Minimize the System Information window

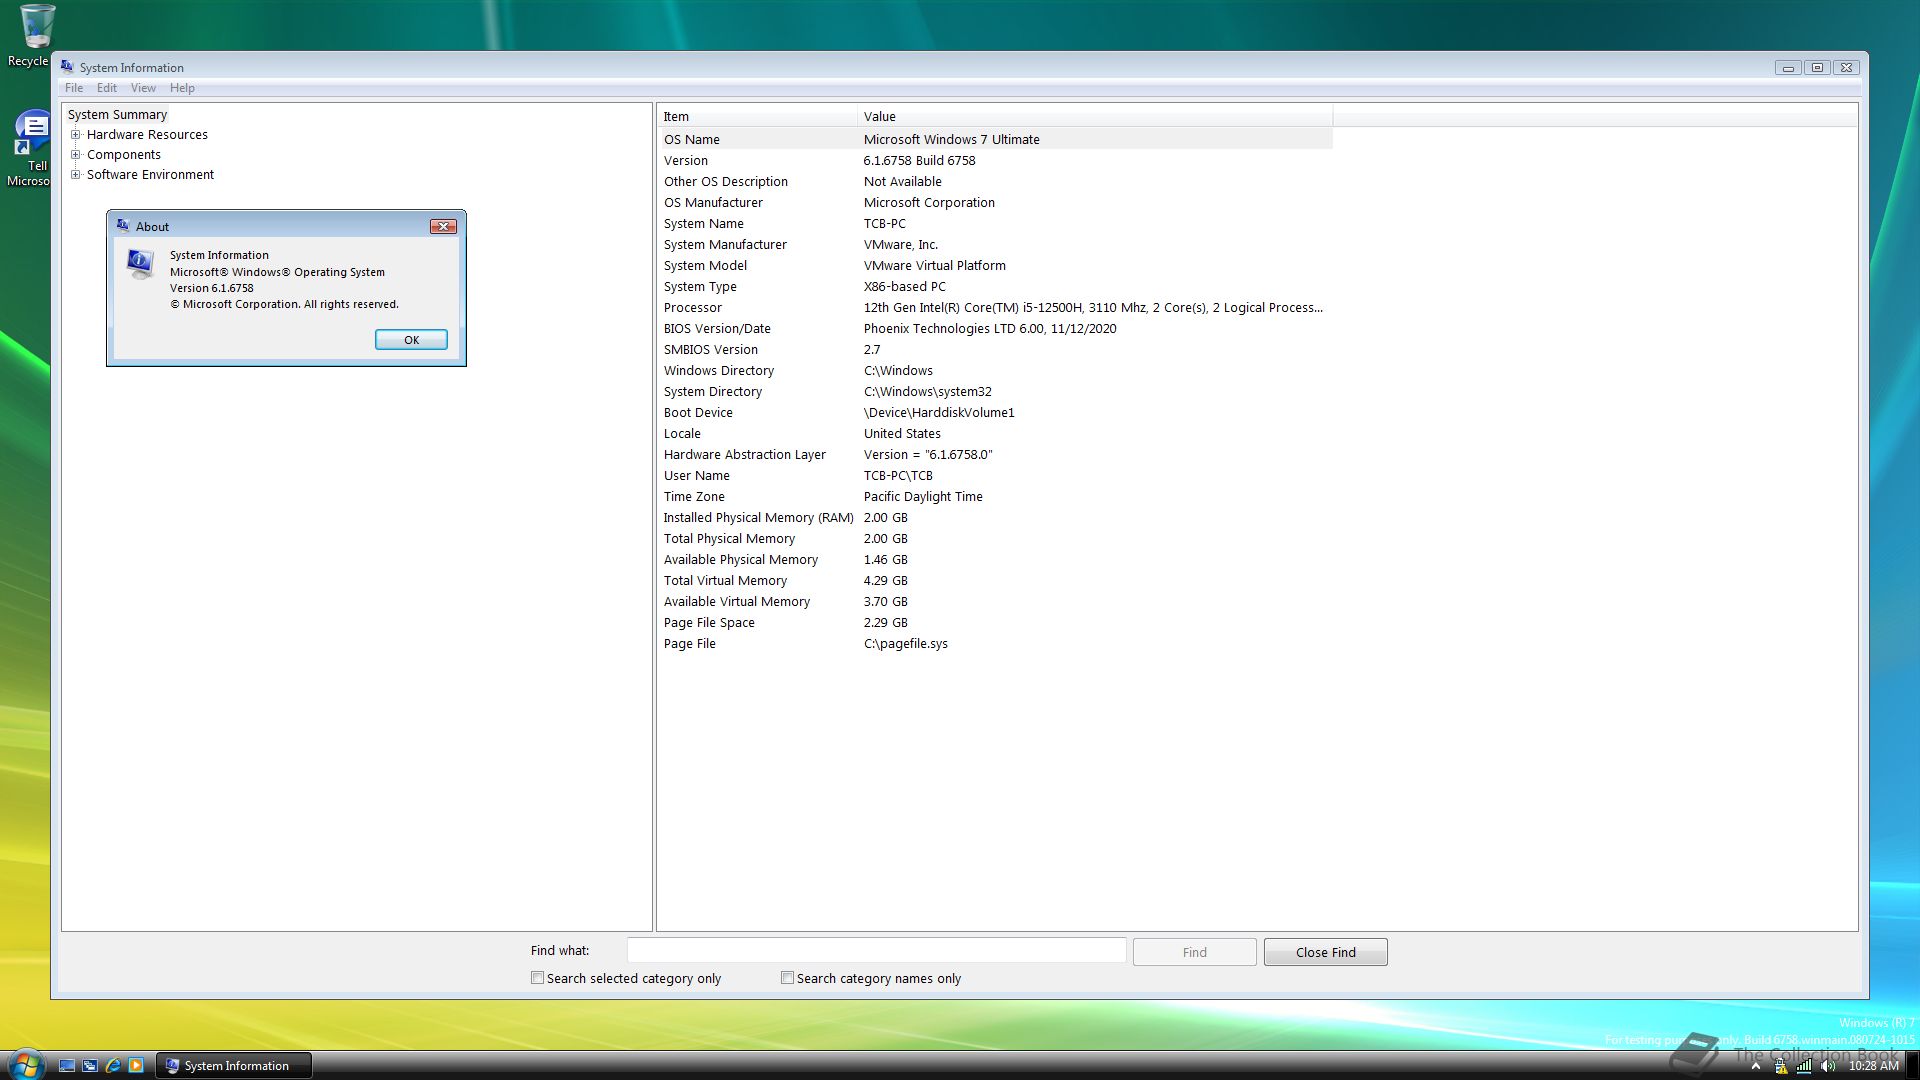click(1788, 68)
